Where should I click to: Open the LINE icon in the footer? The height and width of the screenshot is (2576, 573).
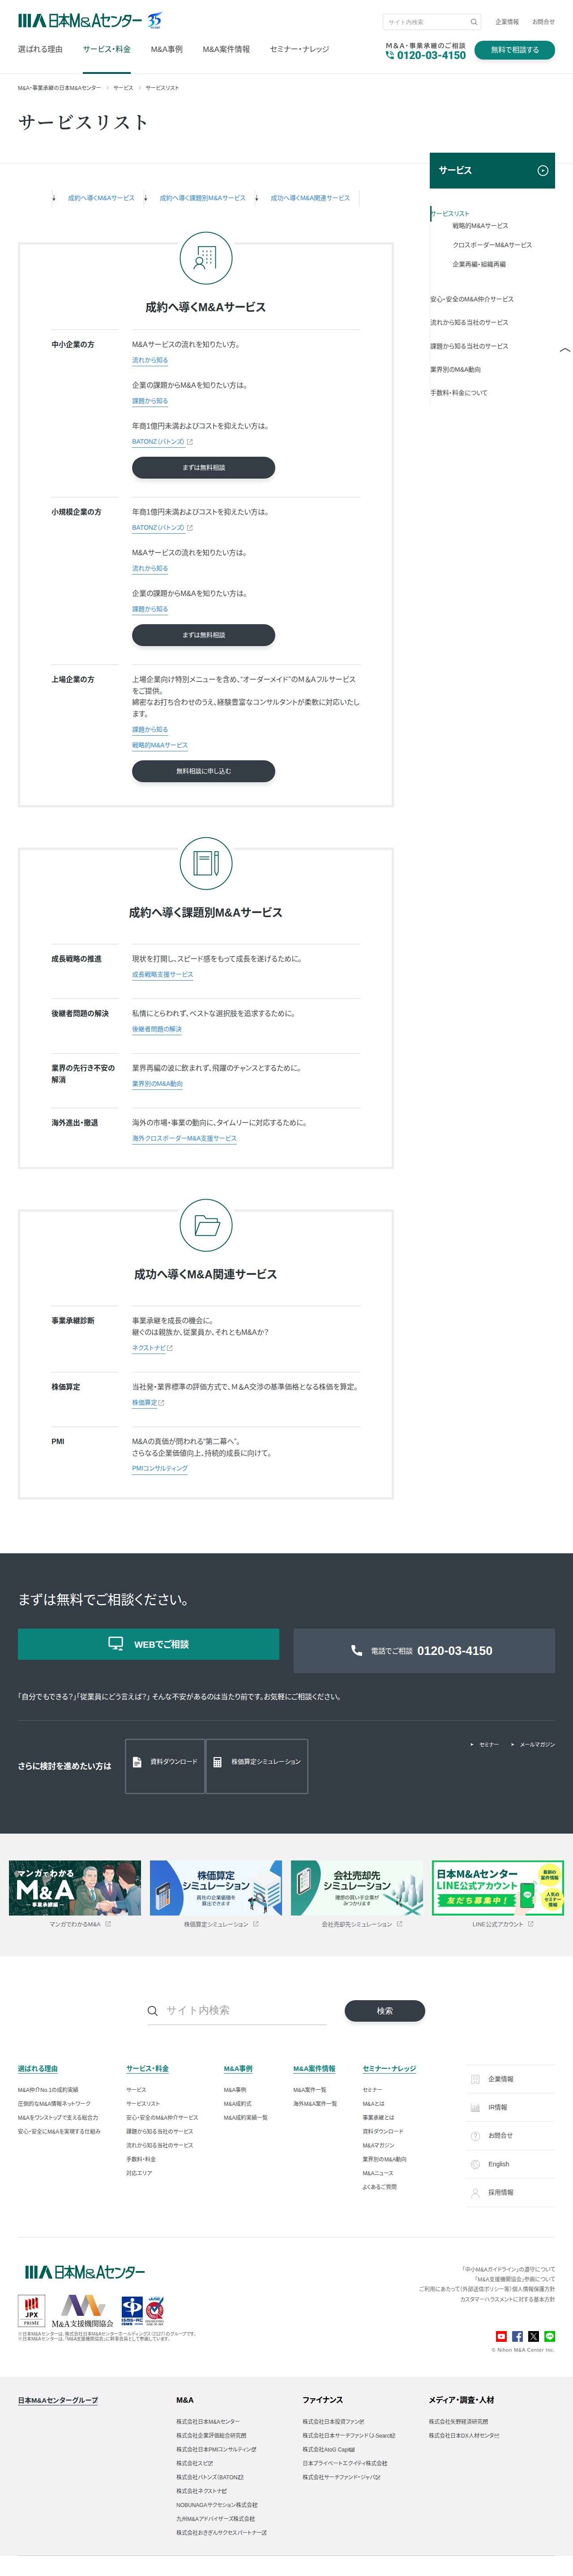pos(549,2336)
